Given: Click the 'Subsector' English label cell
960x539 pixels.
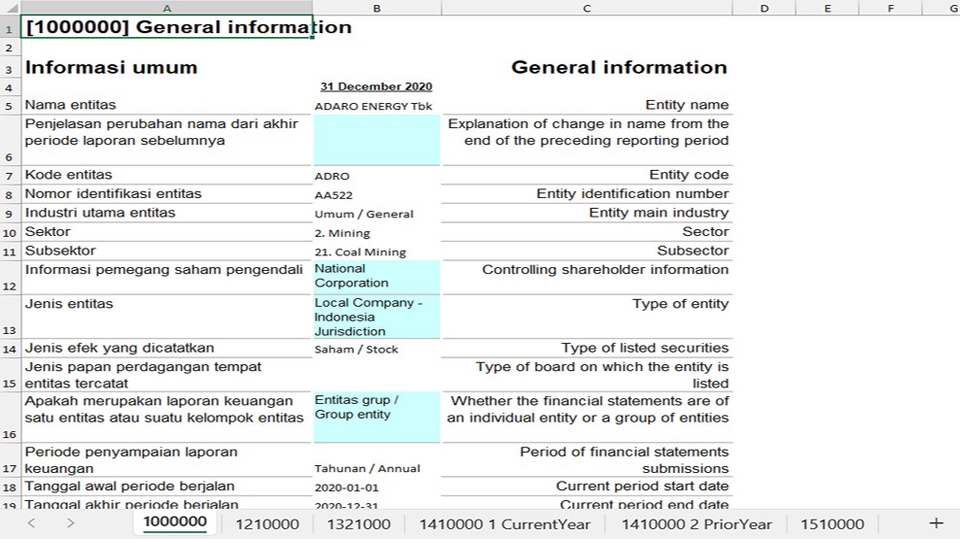Looking at the screenshot, I should (587, 251).
